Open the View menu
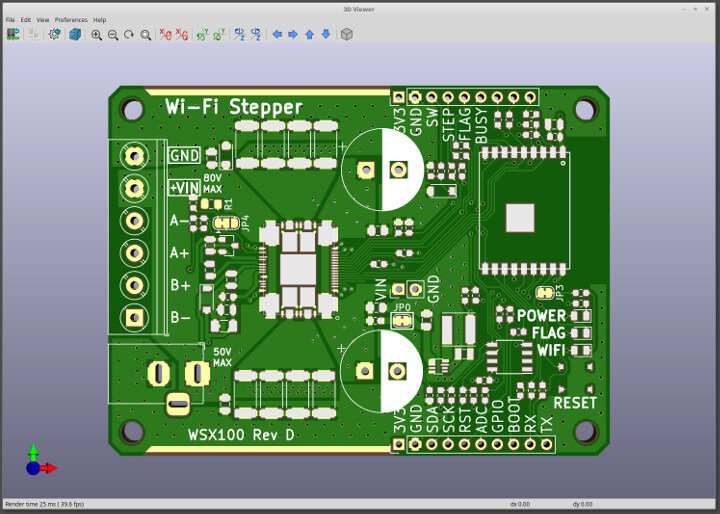Image resolution: width=720 pixels, height=514 pixels. tap(43, 20)
